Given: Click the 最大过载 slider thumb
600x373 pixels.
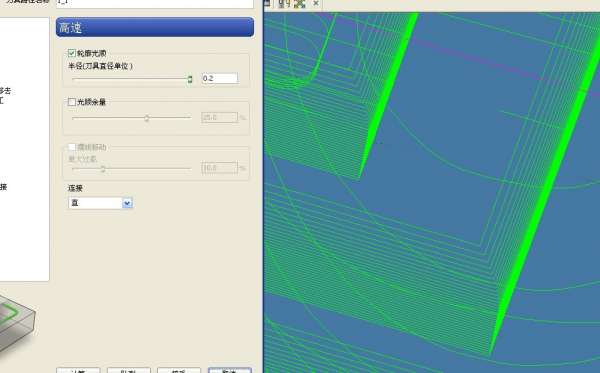Looking at the screenshot, I should pyautogui.click(x=103, y=169).
